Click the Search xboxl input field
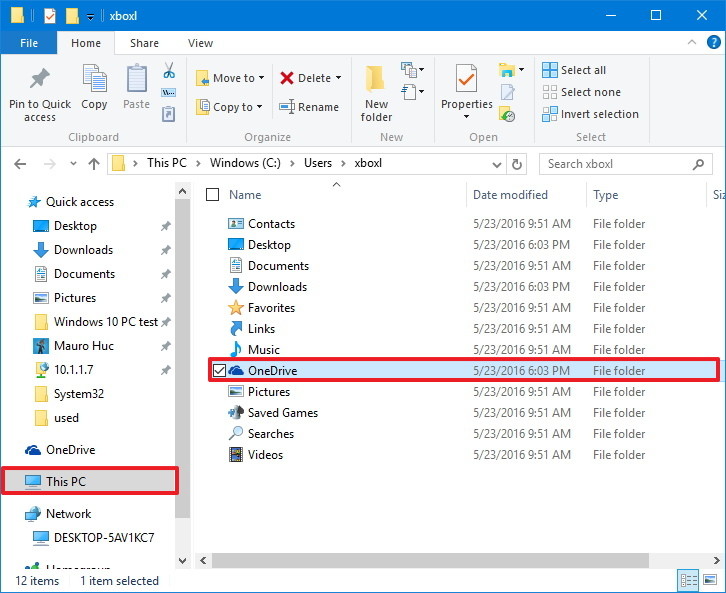Image resolution: width=726 pixels, height=593 pixels. pyautogui.click(x=626, y=164)
